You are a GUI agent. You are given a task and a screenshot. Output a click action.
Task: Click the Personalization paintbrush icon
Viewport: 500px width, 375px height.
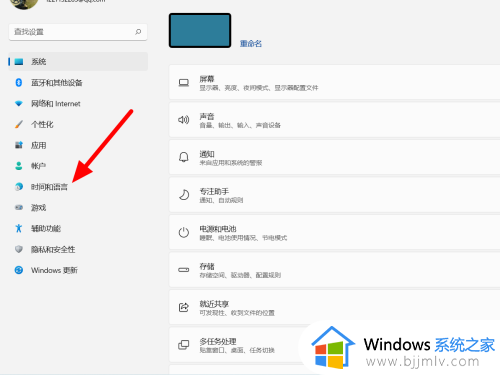[19, 124]
